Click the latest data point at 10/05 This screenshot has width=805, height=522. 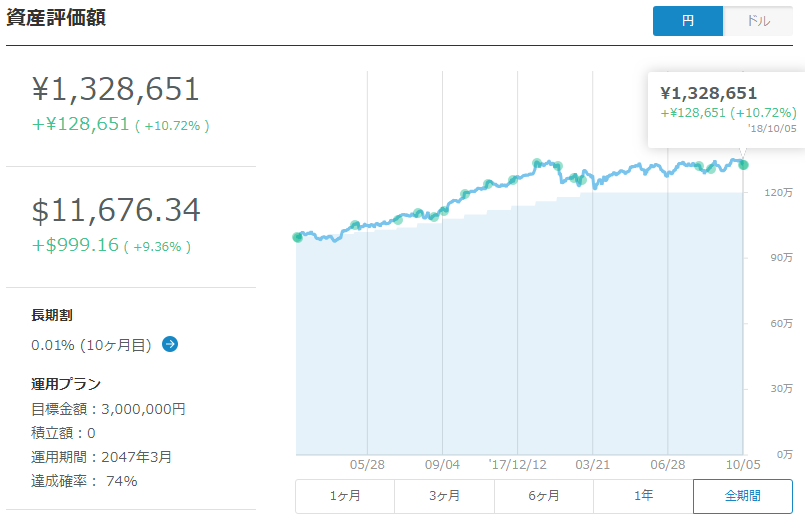743,165
